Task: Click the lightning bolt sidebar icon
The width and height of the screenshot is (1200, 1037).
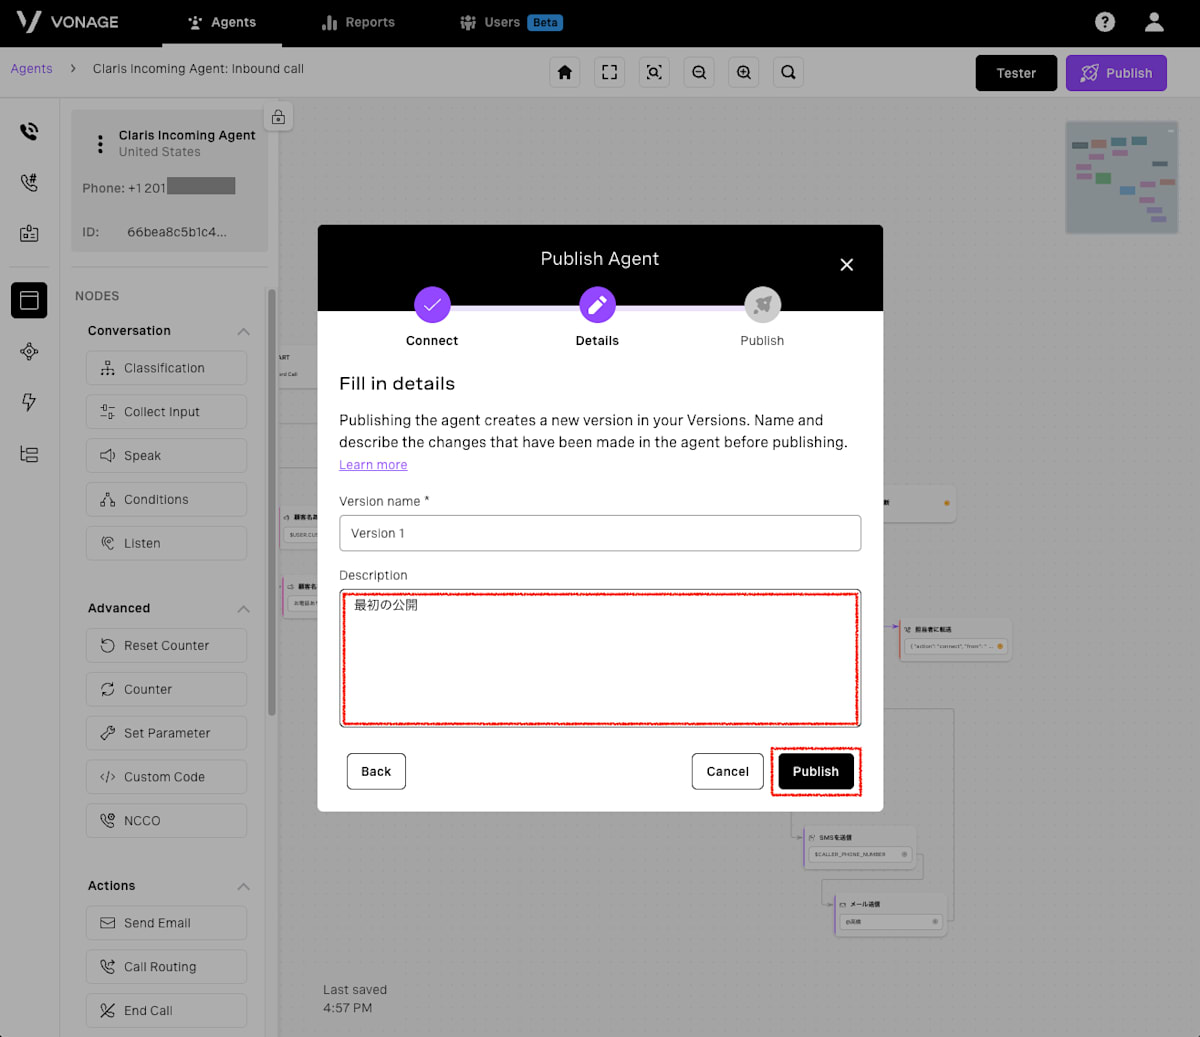Action: (29, 402)
